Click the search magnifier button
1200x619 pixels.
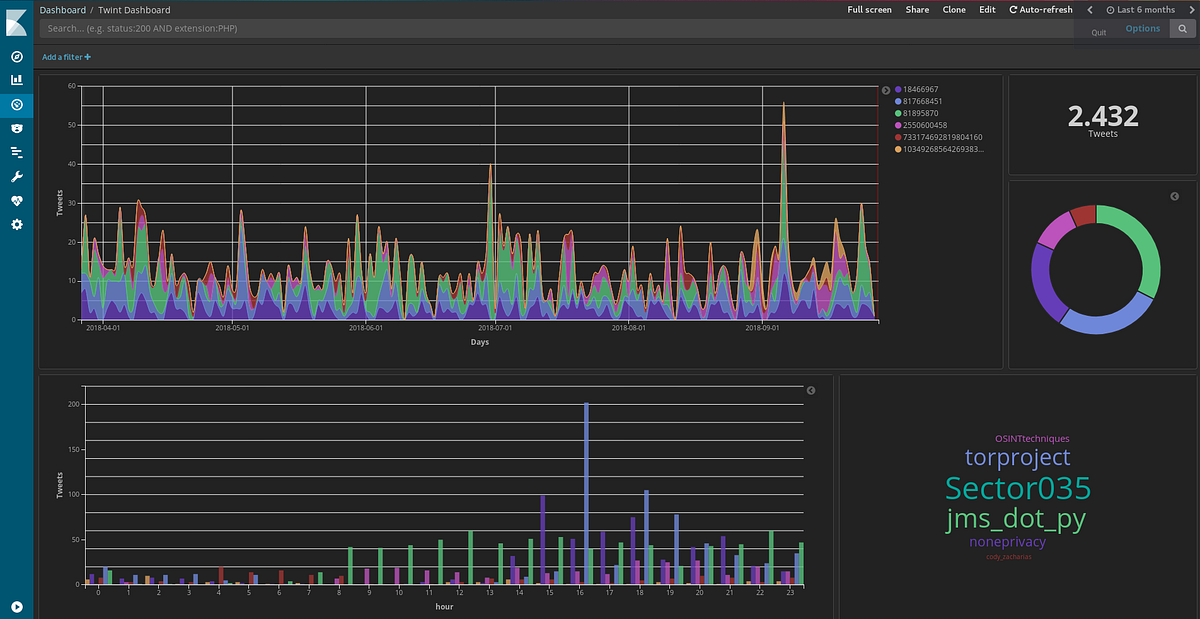pos(1181,29)
